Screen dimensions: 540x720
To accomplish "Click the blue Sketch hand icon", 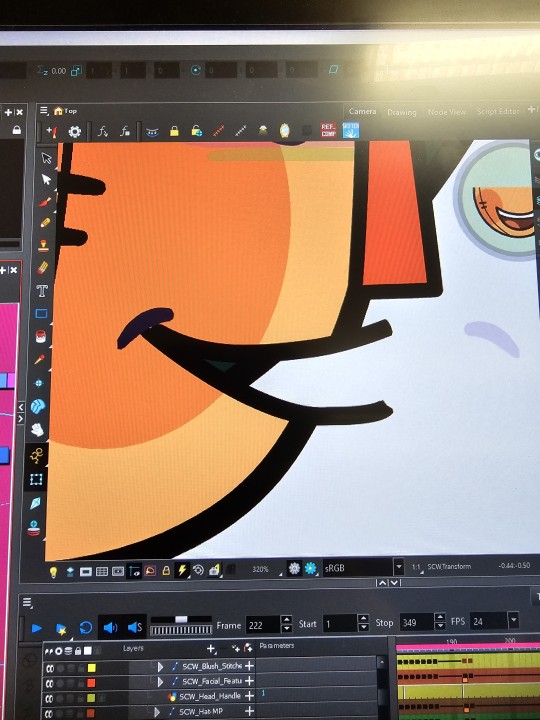I will click(351, 130).
